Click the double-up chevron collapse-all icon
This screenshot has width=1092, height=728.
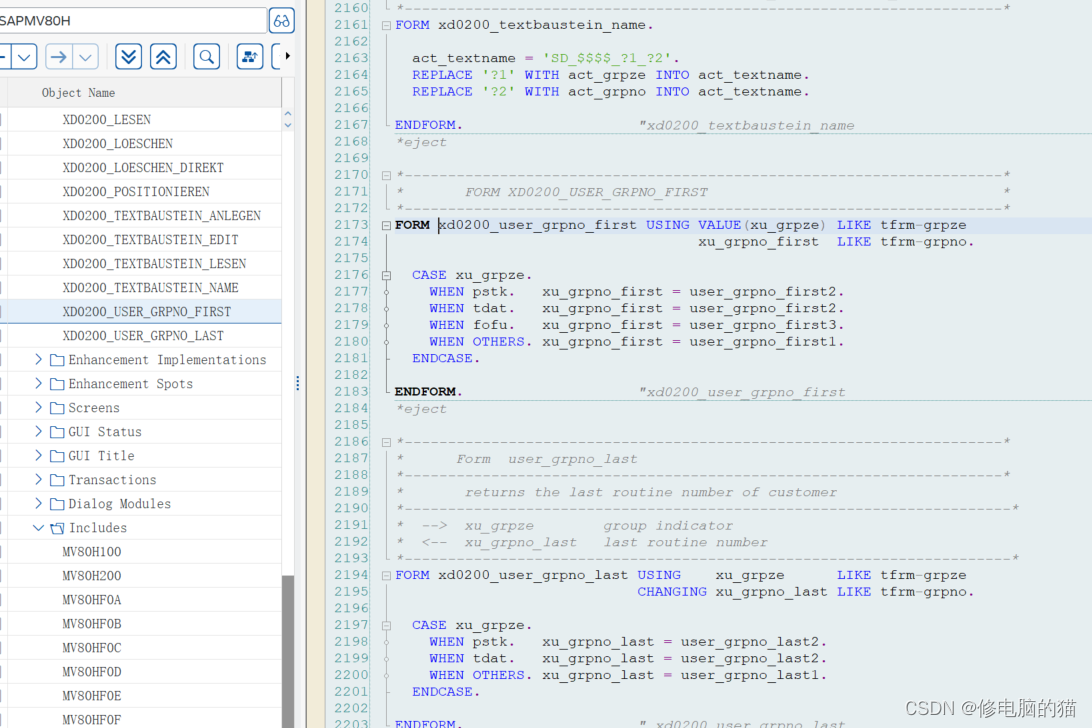pos(163,56)
